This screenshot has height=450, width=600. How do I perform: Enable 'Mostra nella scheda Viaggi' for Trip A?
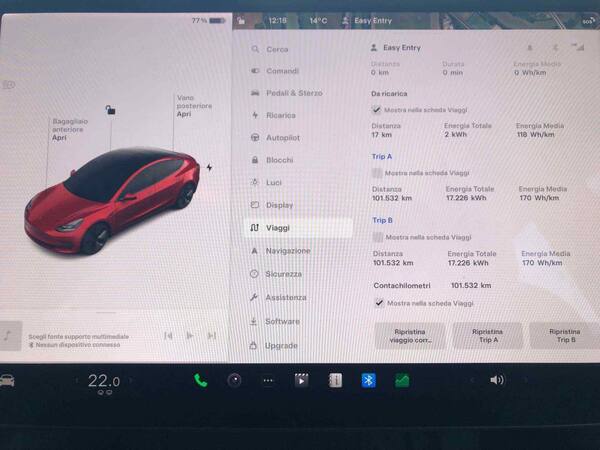click(377, 173)
